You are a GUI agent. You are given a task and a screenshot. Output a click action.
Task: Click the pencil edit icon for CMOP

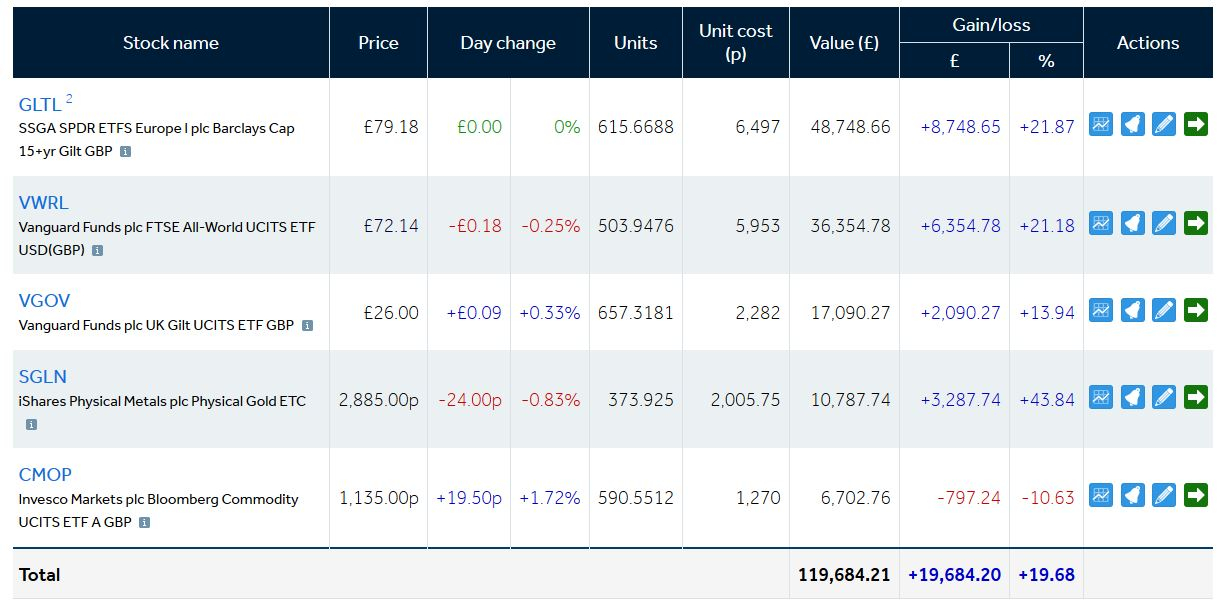(x=1164, y=495)
